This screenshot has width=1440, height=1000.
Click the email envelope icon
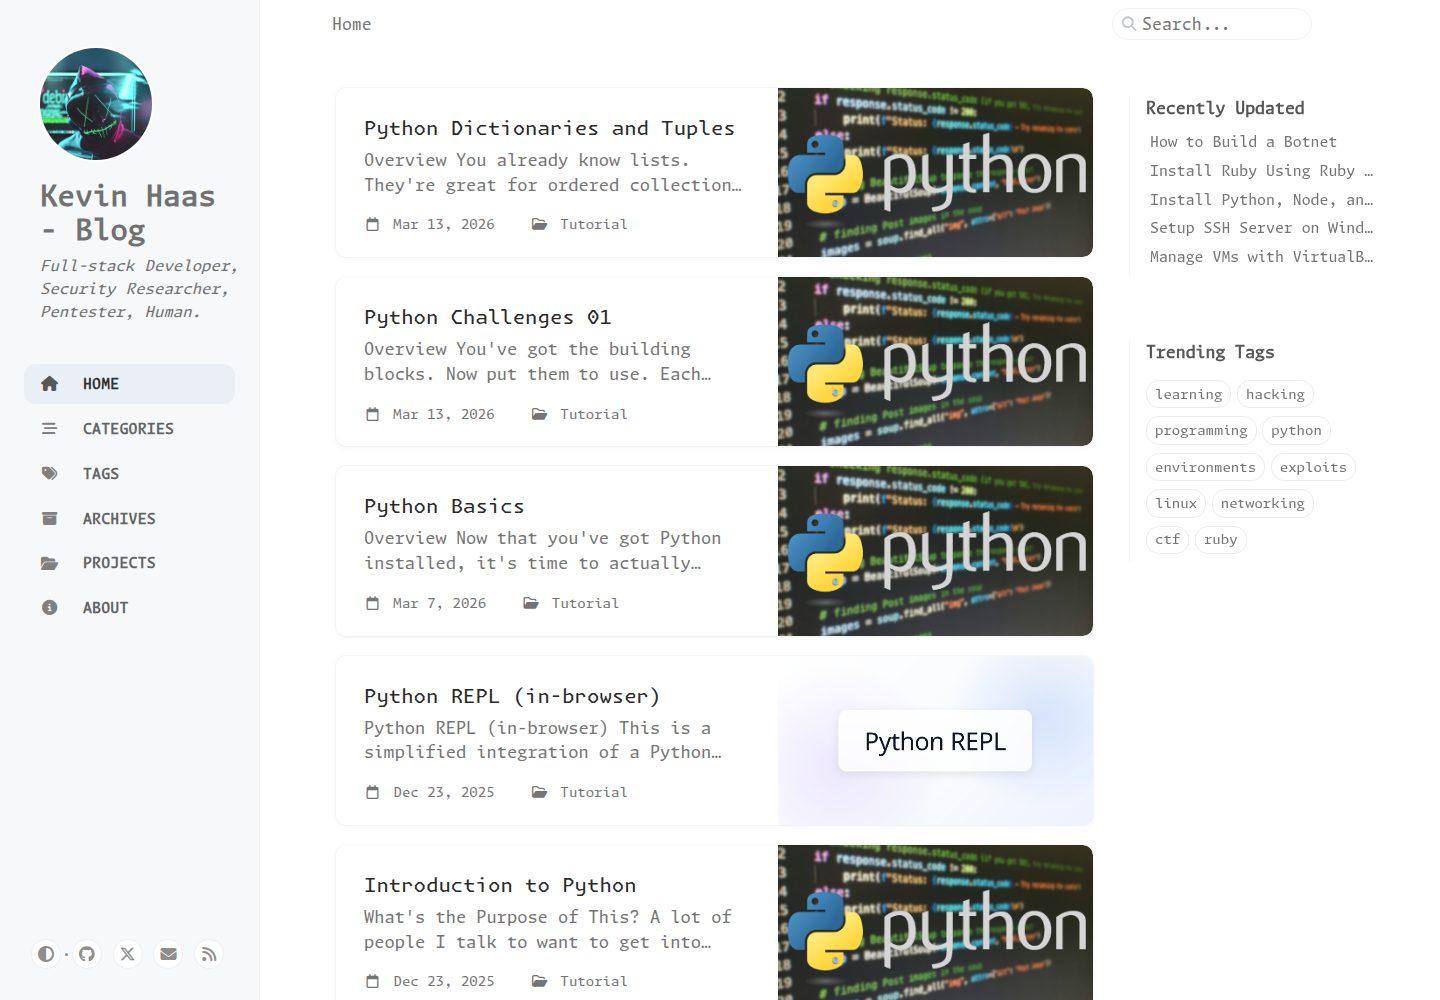(x=169, y=954)
